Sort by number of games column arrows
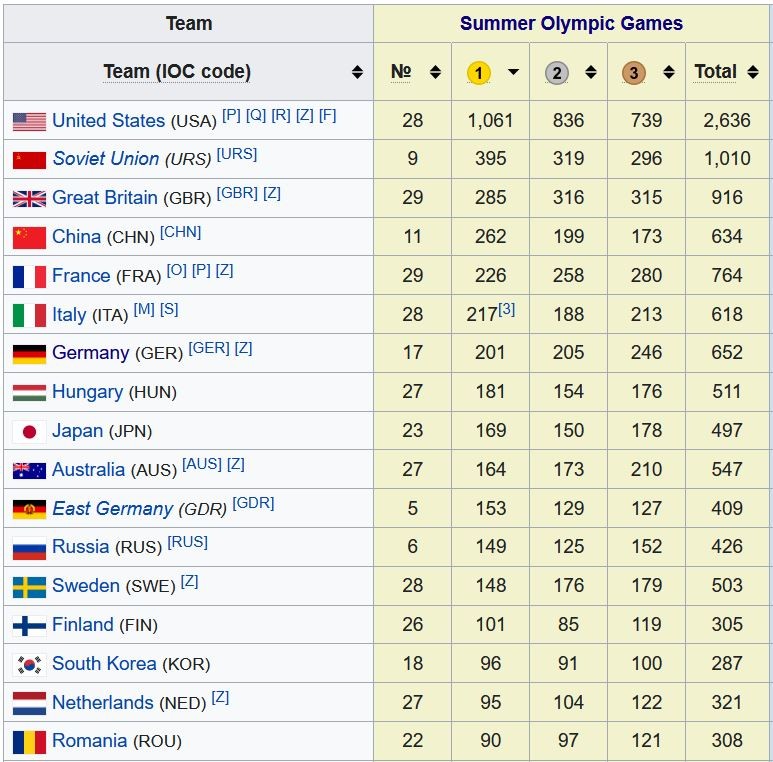The width and height of the screenshot is (773, 762). [435, 72]
